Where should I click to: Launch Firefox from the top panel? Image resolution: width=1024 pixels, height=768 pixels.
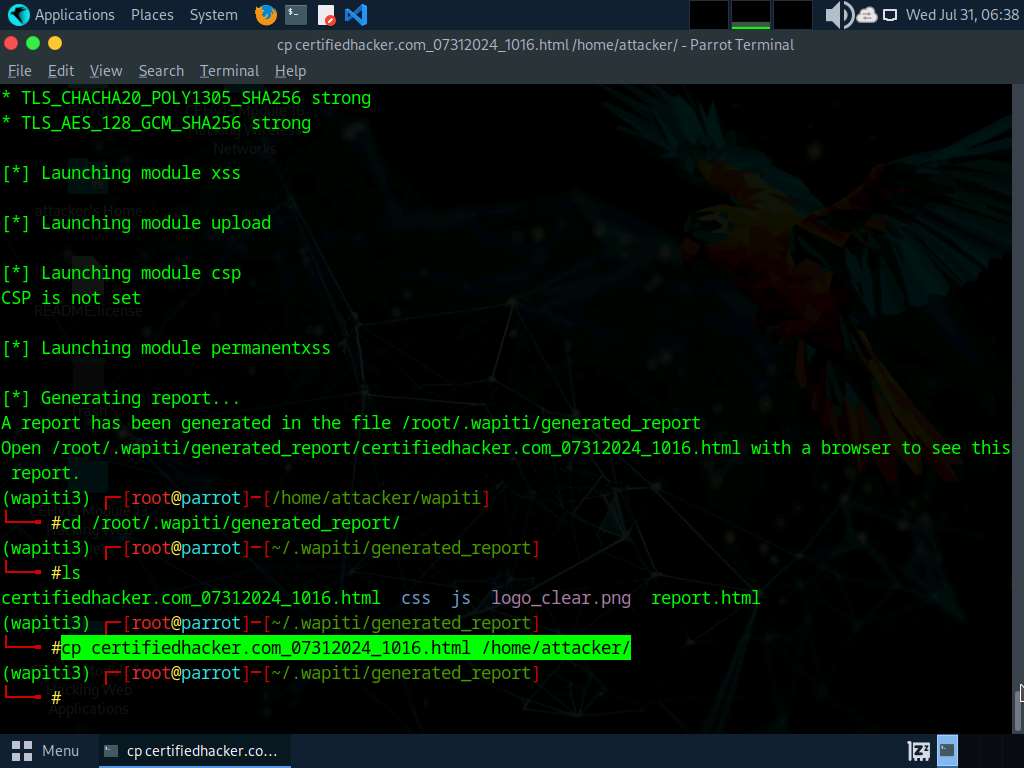[x=265, y=15]
